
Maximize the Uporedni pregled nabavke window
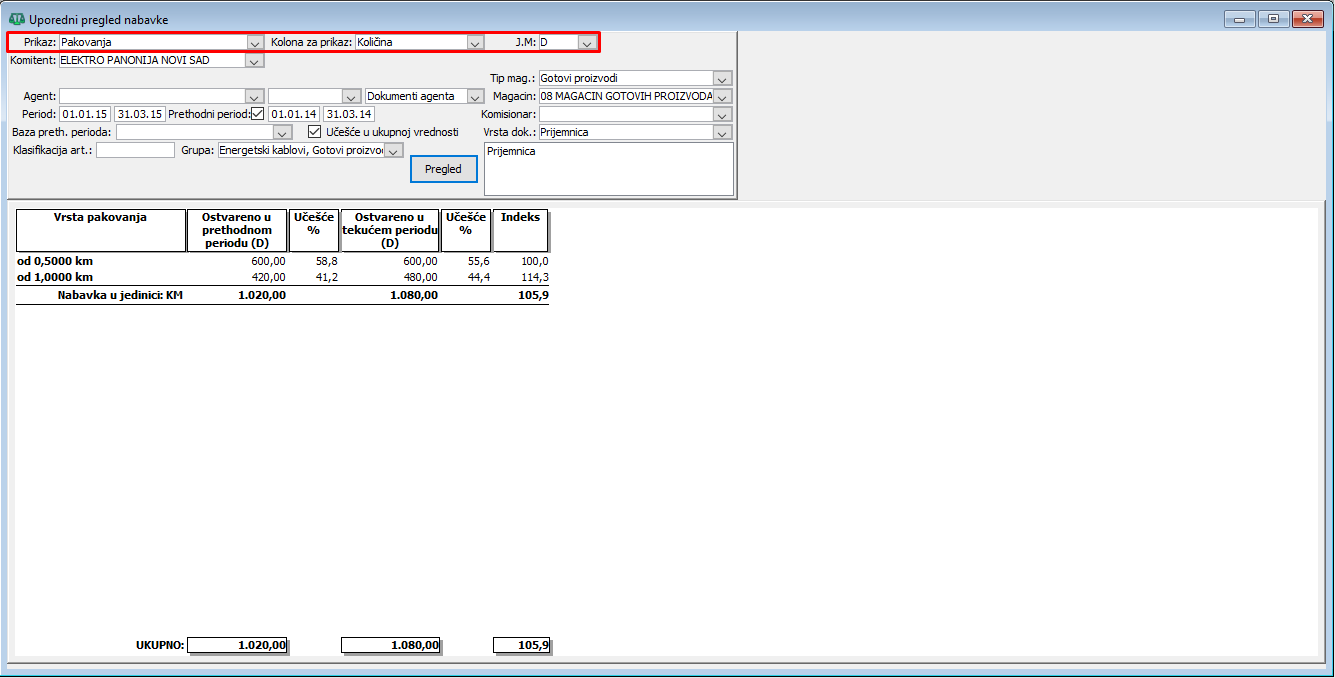coord(1273,19)
